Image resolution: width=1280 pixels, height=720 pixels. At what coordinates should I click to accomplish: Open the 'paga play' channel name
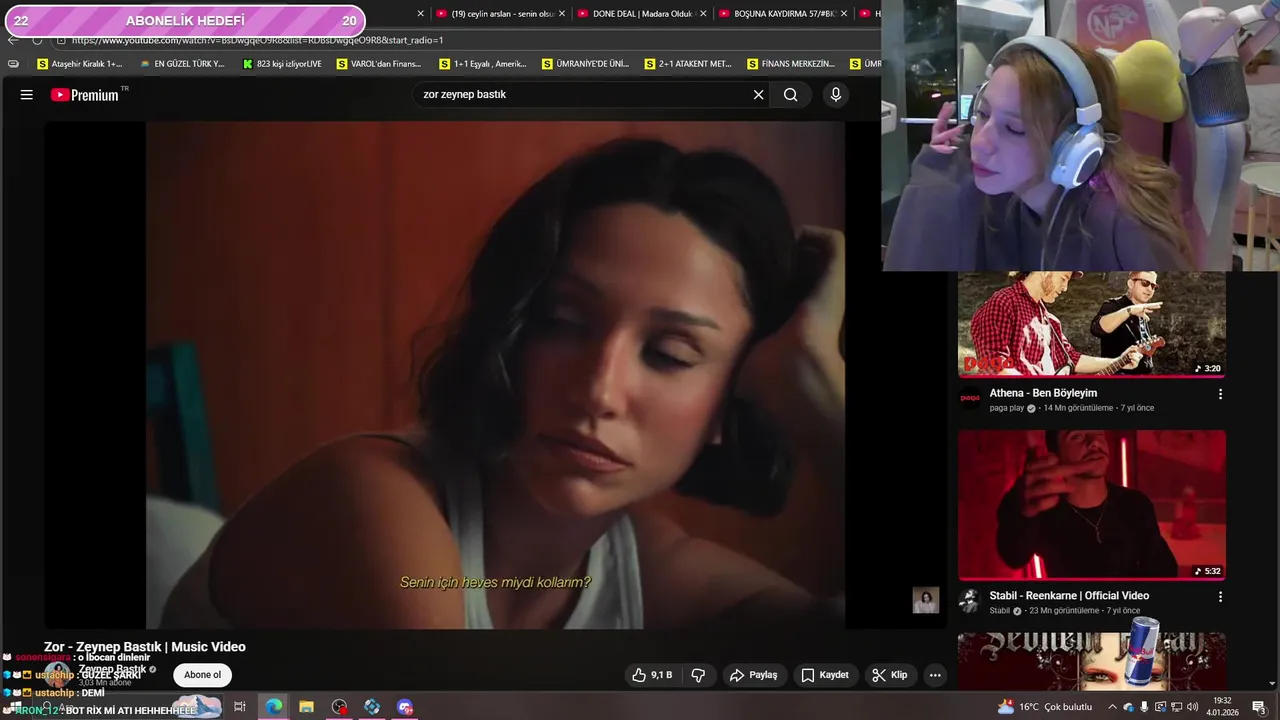pyautogui.click(x=1008, y=408)
